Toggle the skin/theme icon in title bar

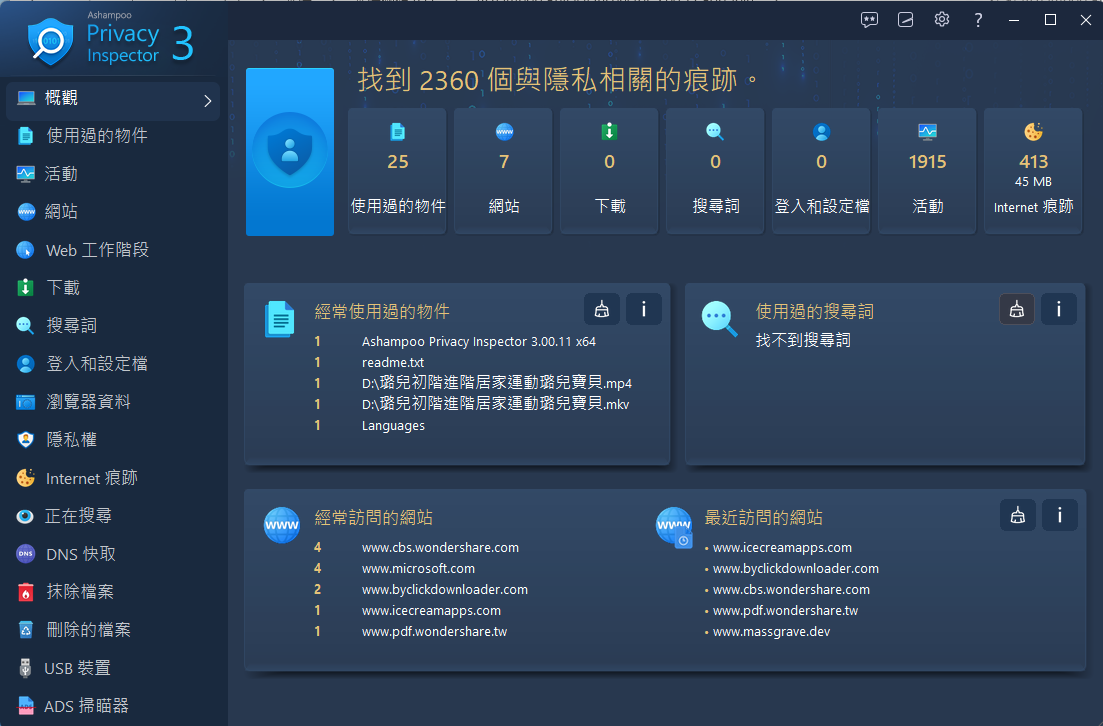pyautogui.click(x=905, y=20)
